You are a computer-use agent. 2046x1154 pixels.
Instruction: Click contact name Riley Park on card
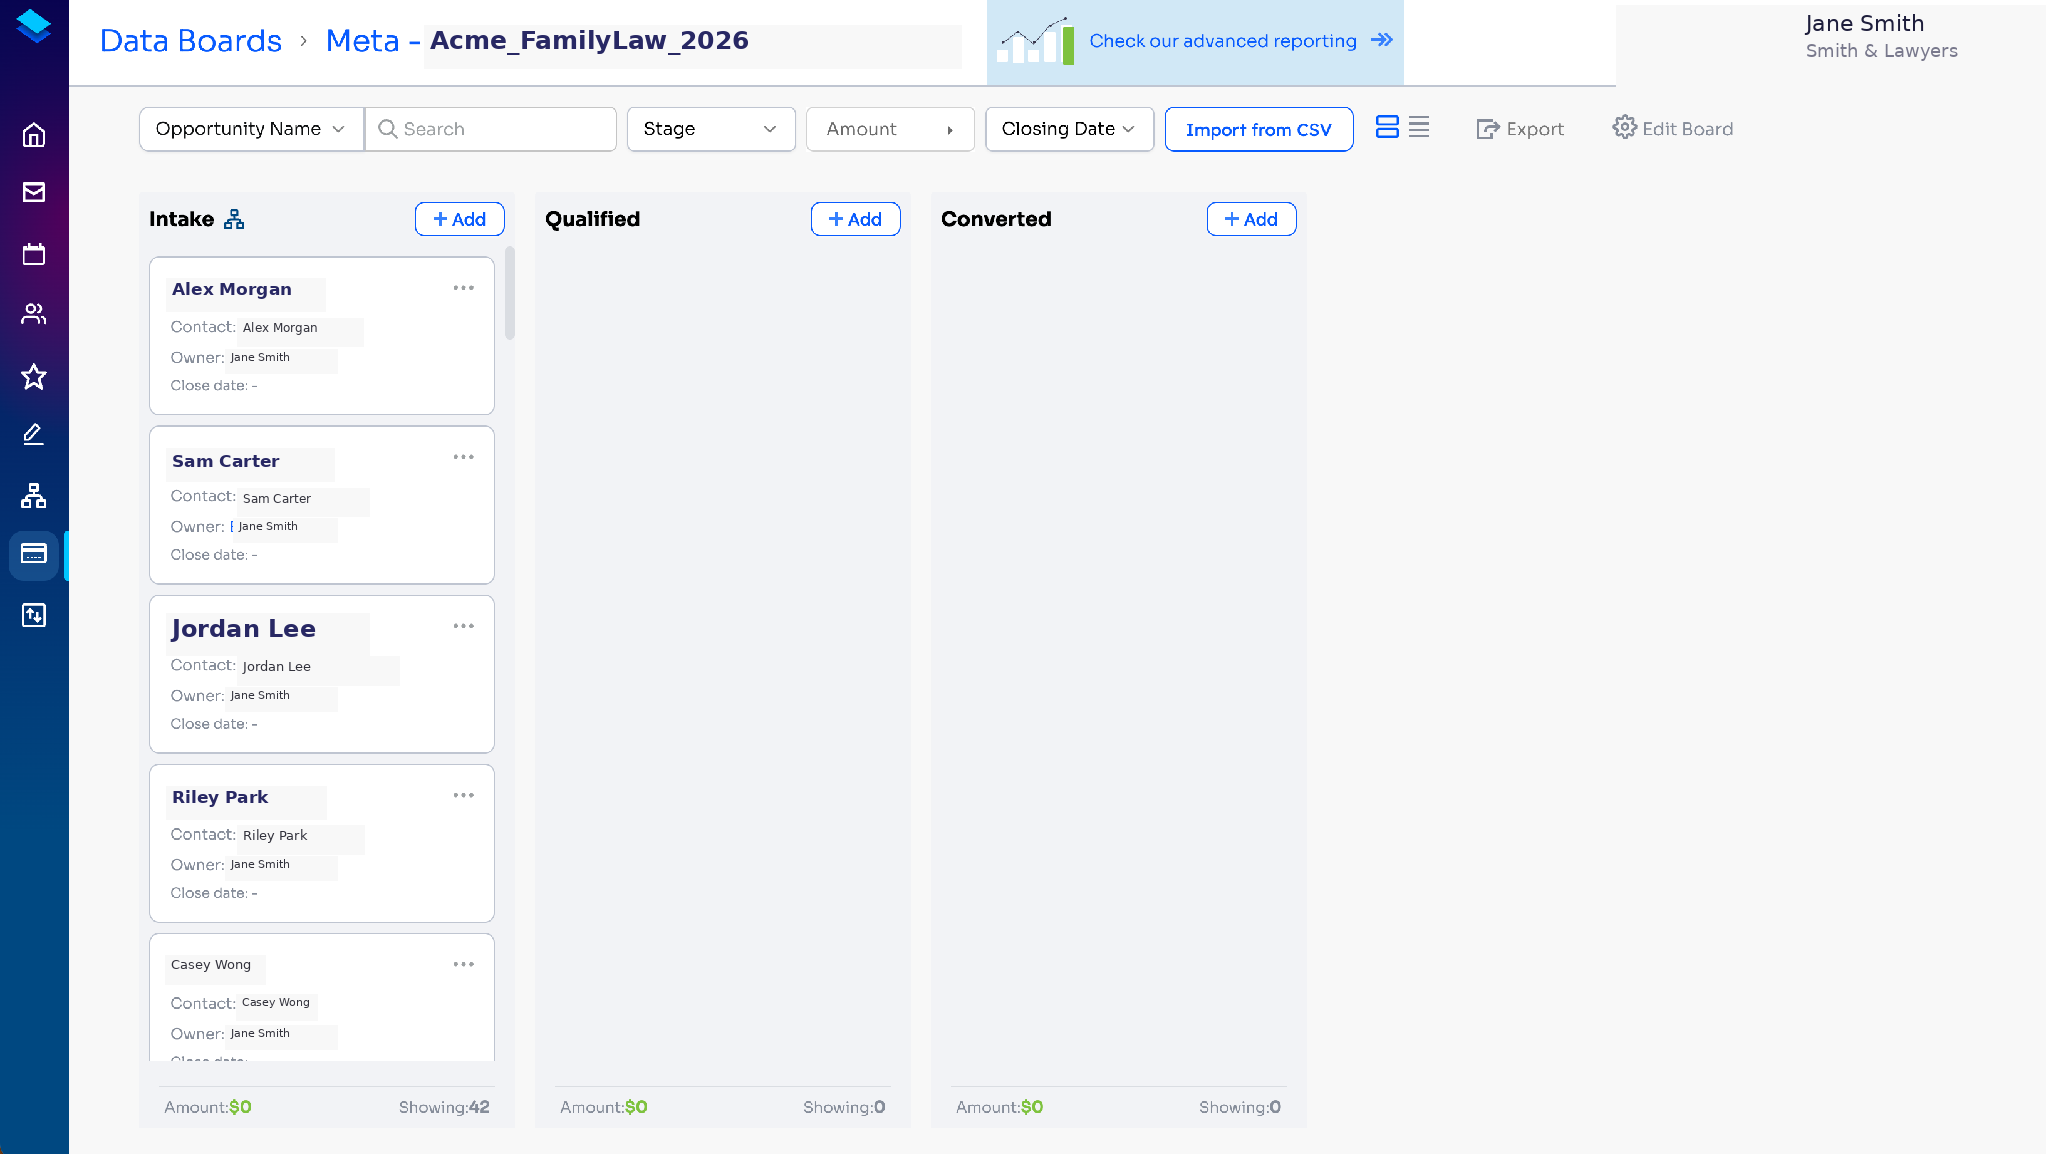coord(275,835)
